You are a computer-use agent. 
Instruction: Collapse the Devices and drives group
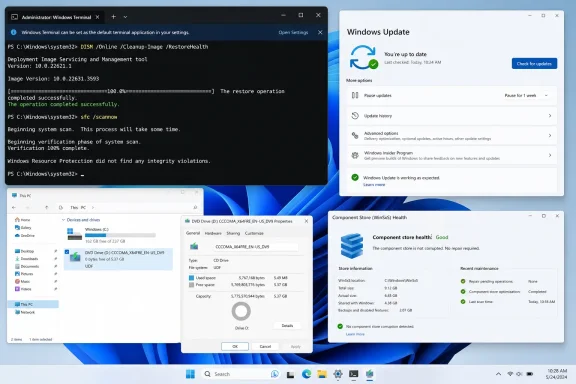click(63, 220)
